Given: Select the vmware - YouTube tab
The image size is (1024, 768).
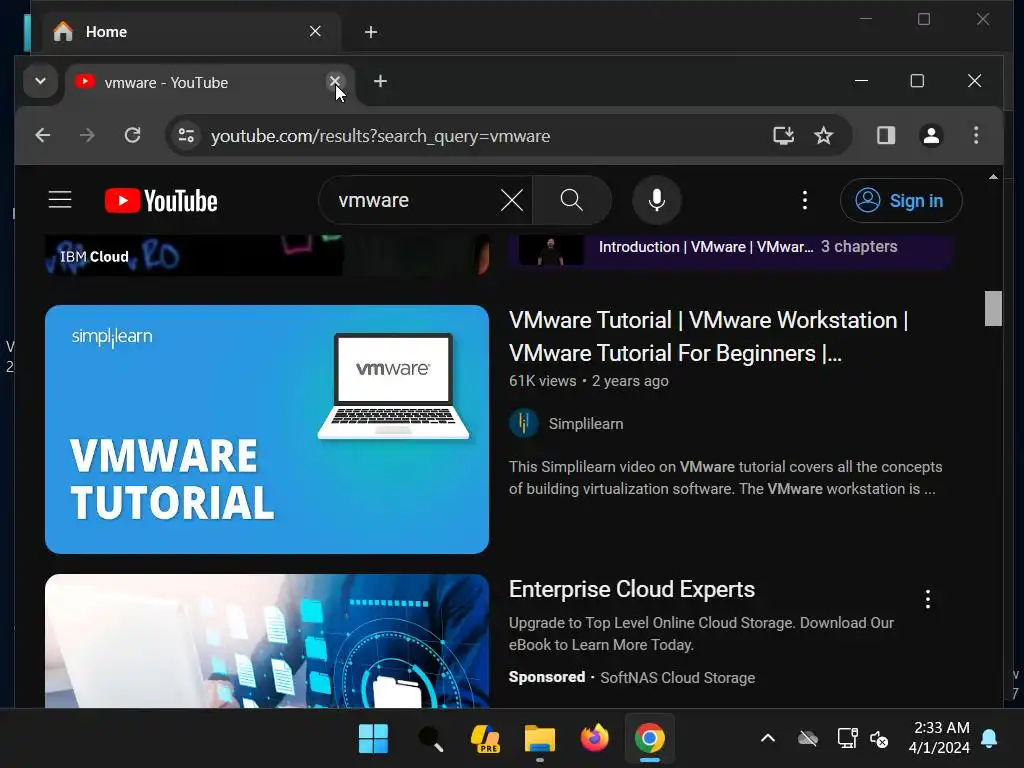Looking at the screenshot, I should click(195, 82).
